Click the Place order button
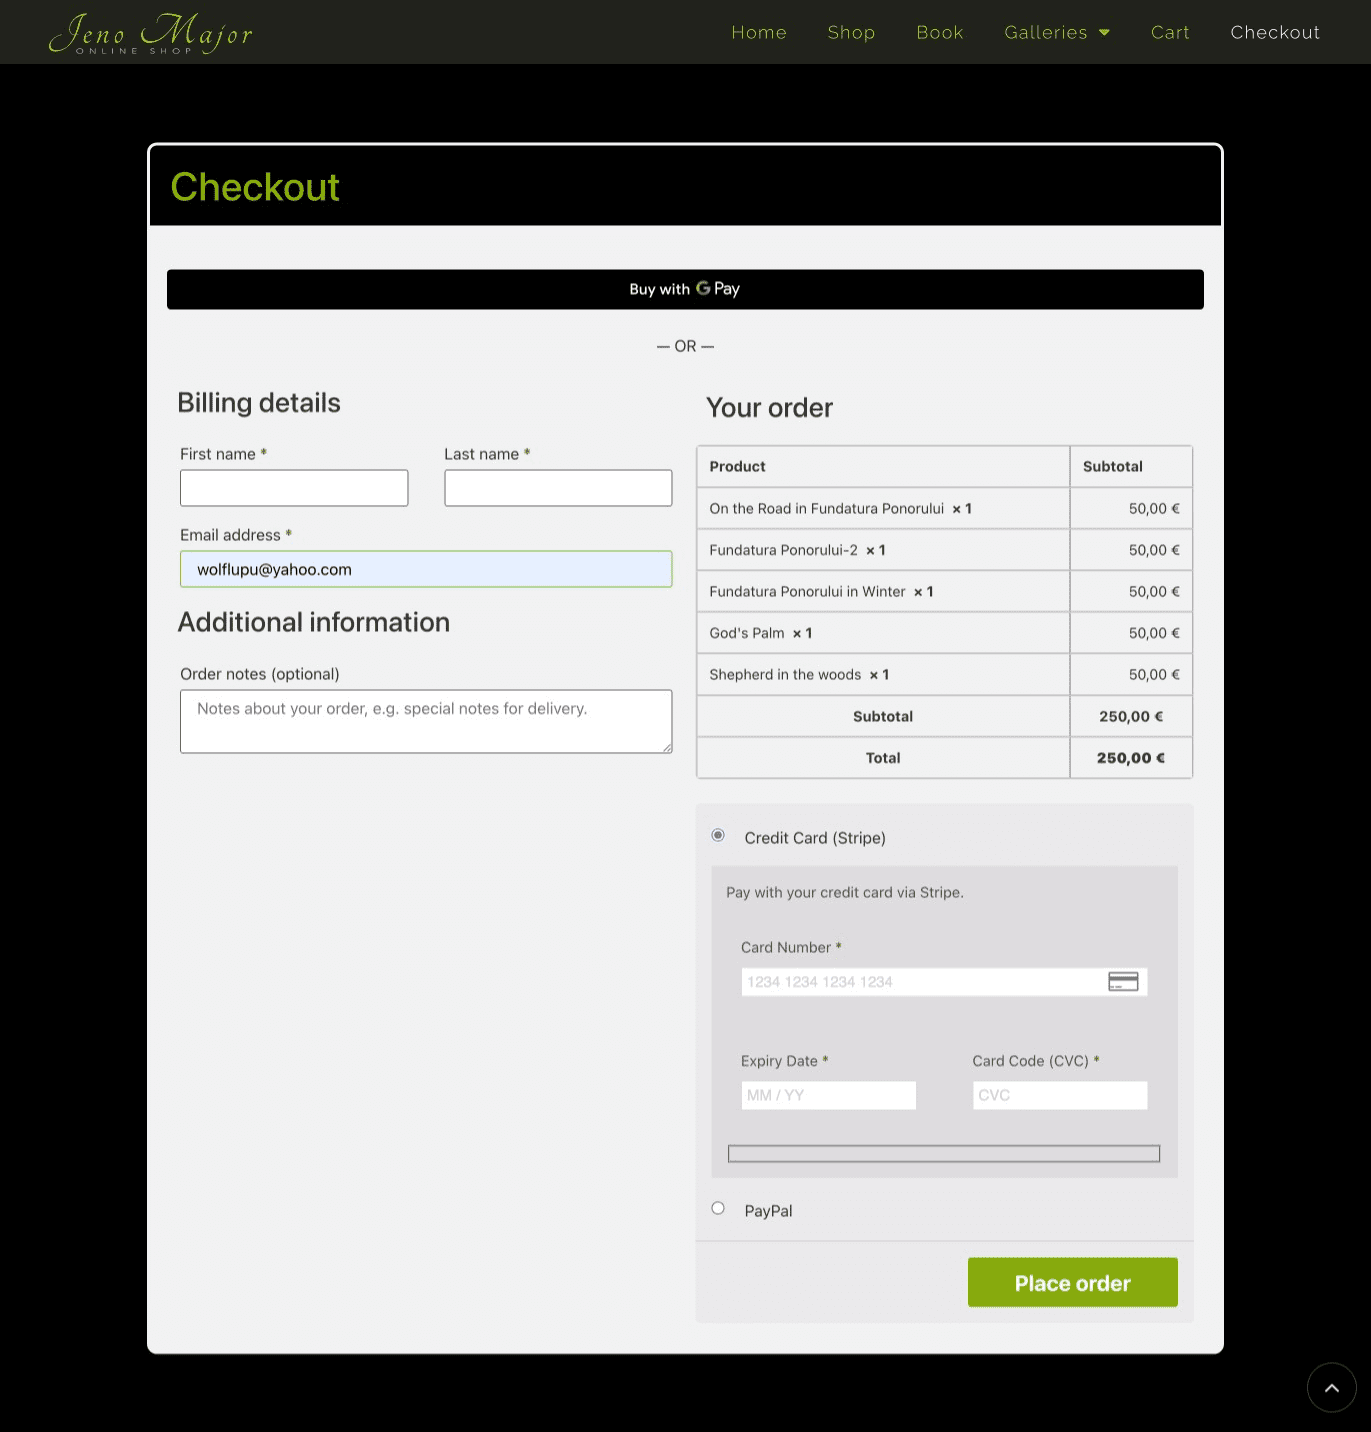Image resolution: width=1371 pixels, height=1432 pixels. [1072, 1282]
